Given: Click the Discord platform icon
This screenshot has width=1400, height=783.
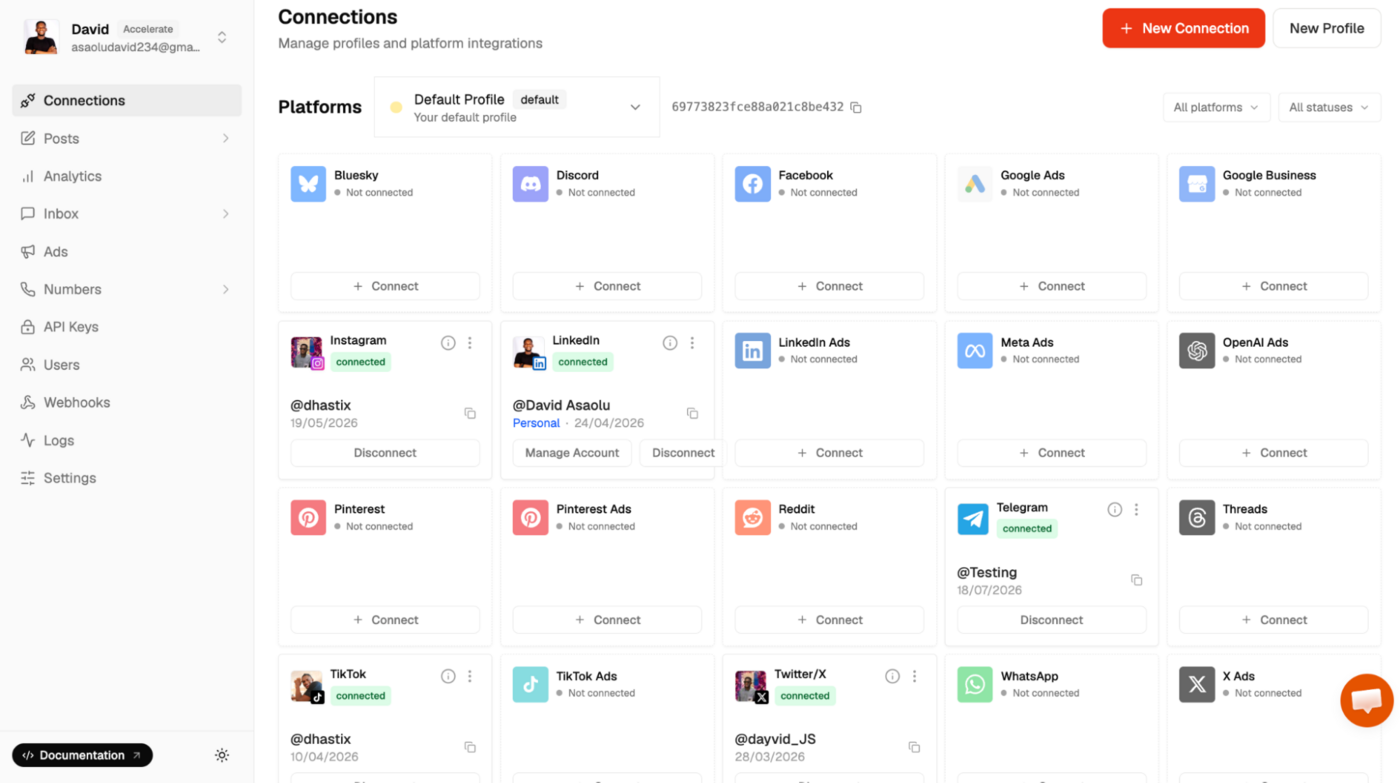Looking at the screenshot, I should click(530, 184).
